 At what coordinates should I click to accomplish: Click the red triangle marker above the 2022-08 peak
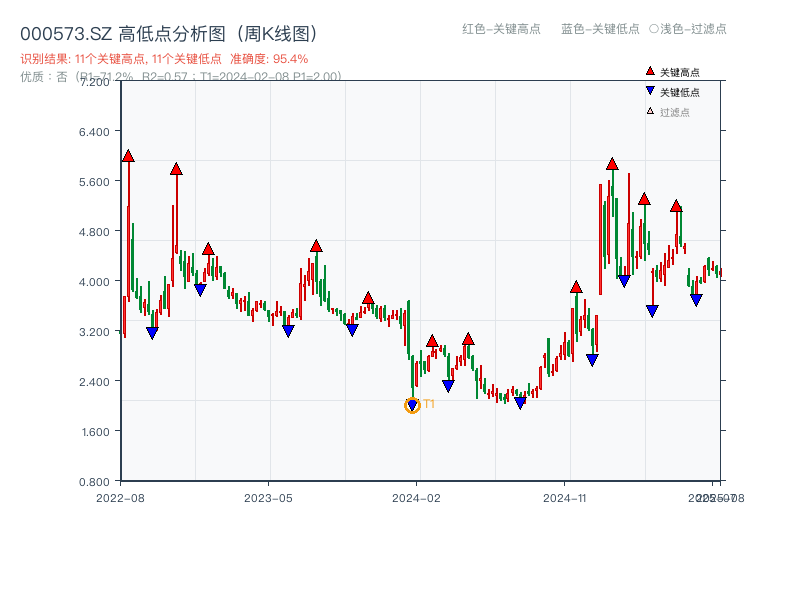point(127,156)
